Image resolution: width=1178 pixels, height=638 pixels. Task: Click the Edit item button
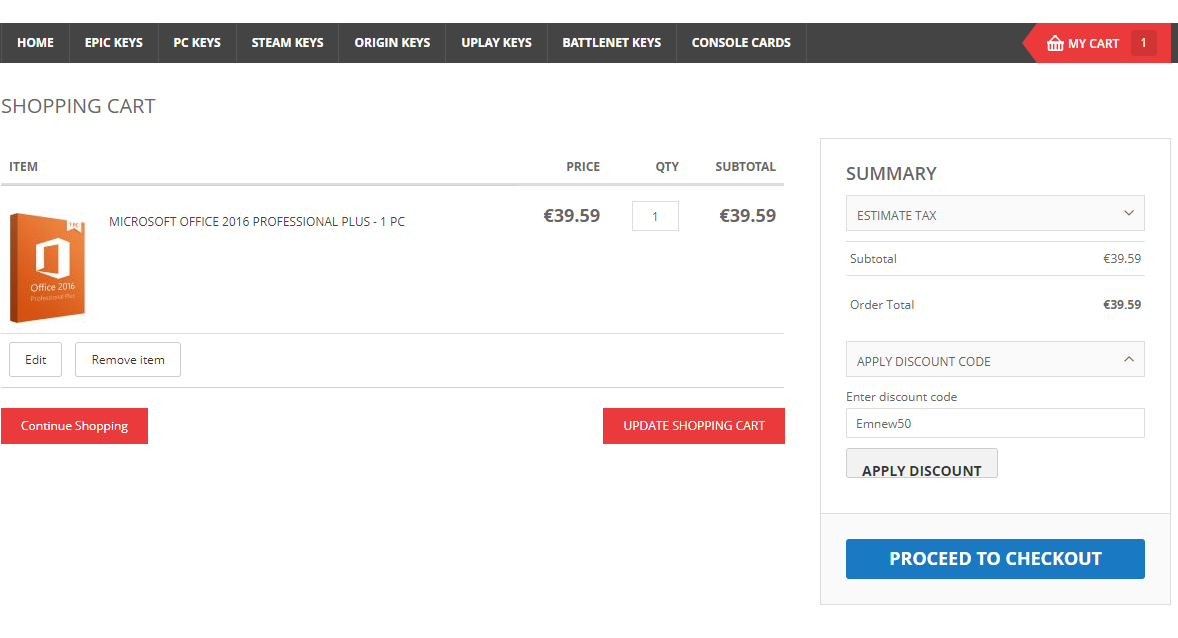36,360
